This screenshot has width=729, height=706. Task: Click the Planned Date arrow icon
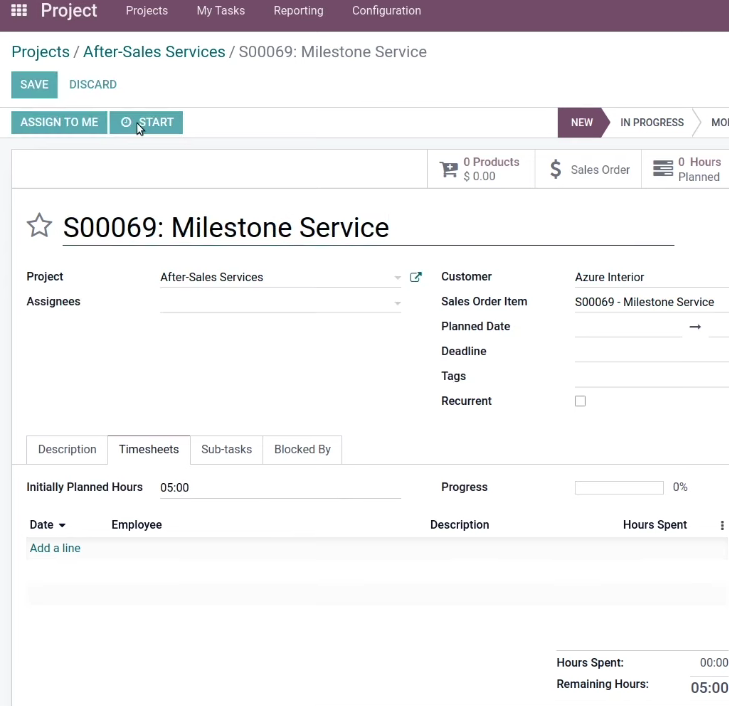point(695,327)
